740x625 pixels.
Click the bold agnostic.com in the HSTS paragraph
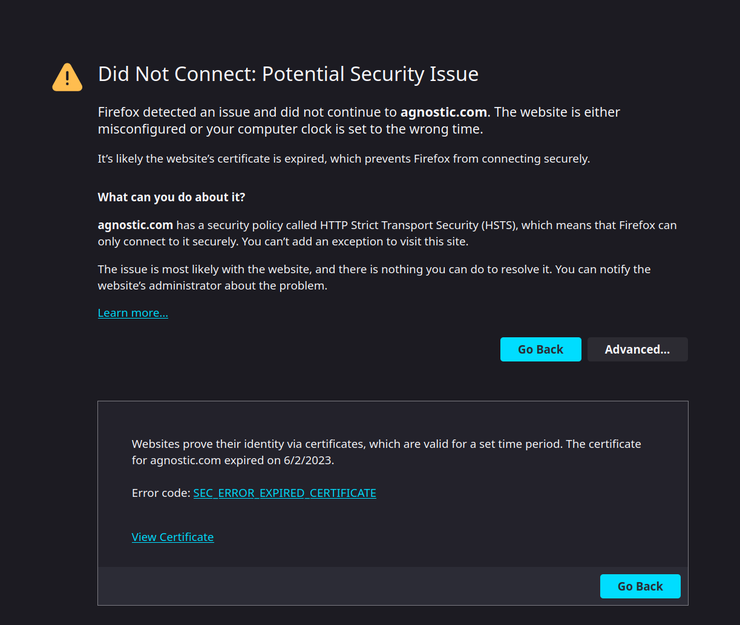tap(135, 225)
